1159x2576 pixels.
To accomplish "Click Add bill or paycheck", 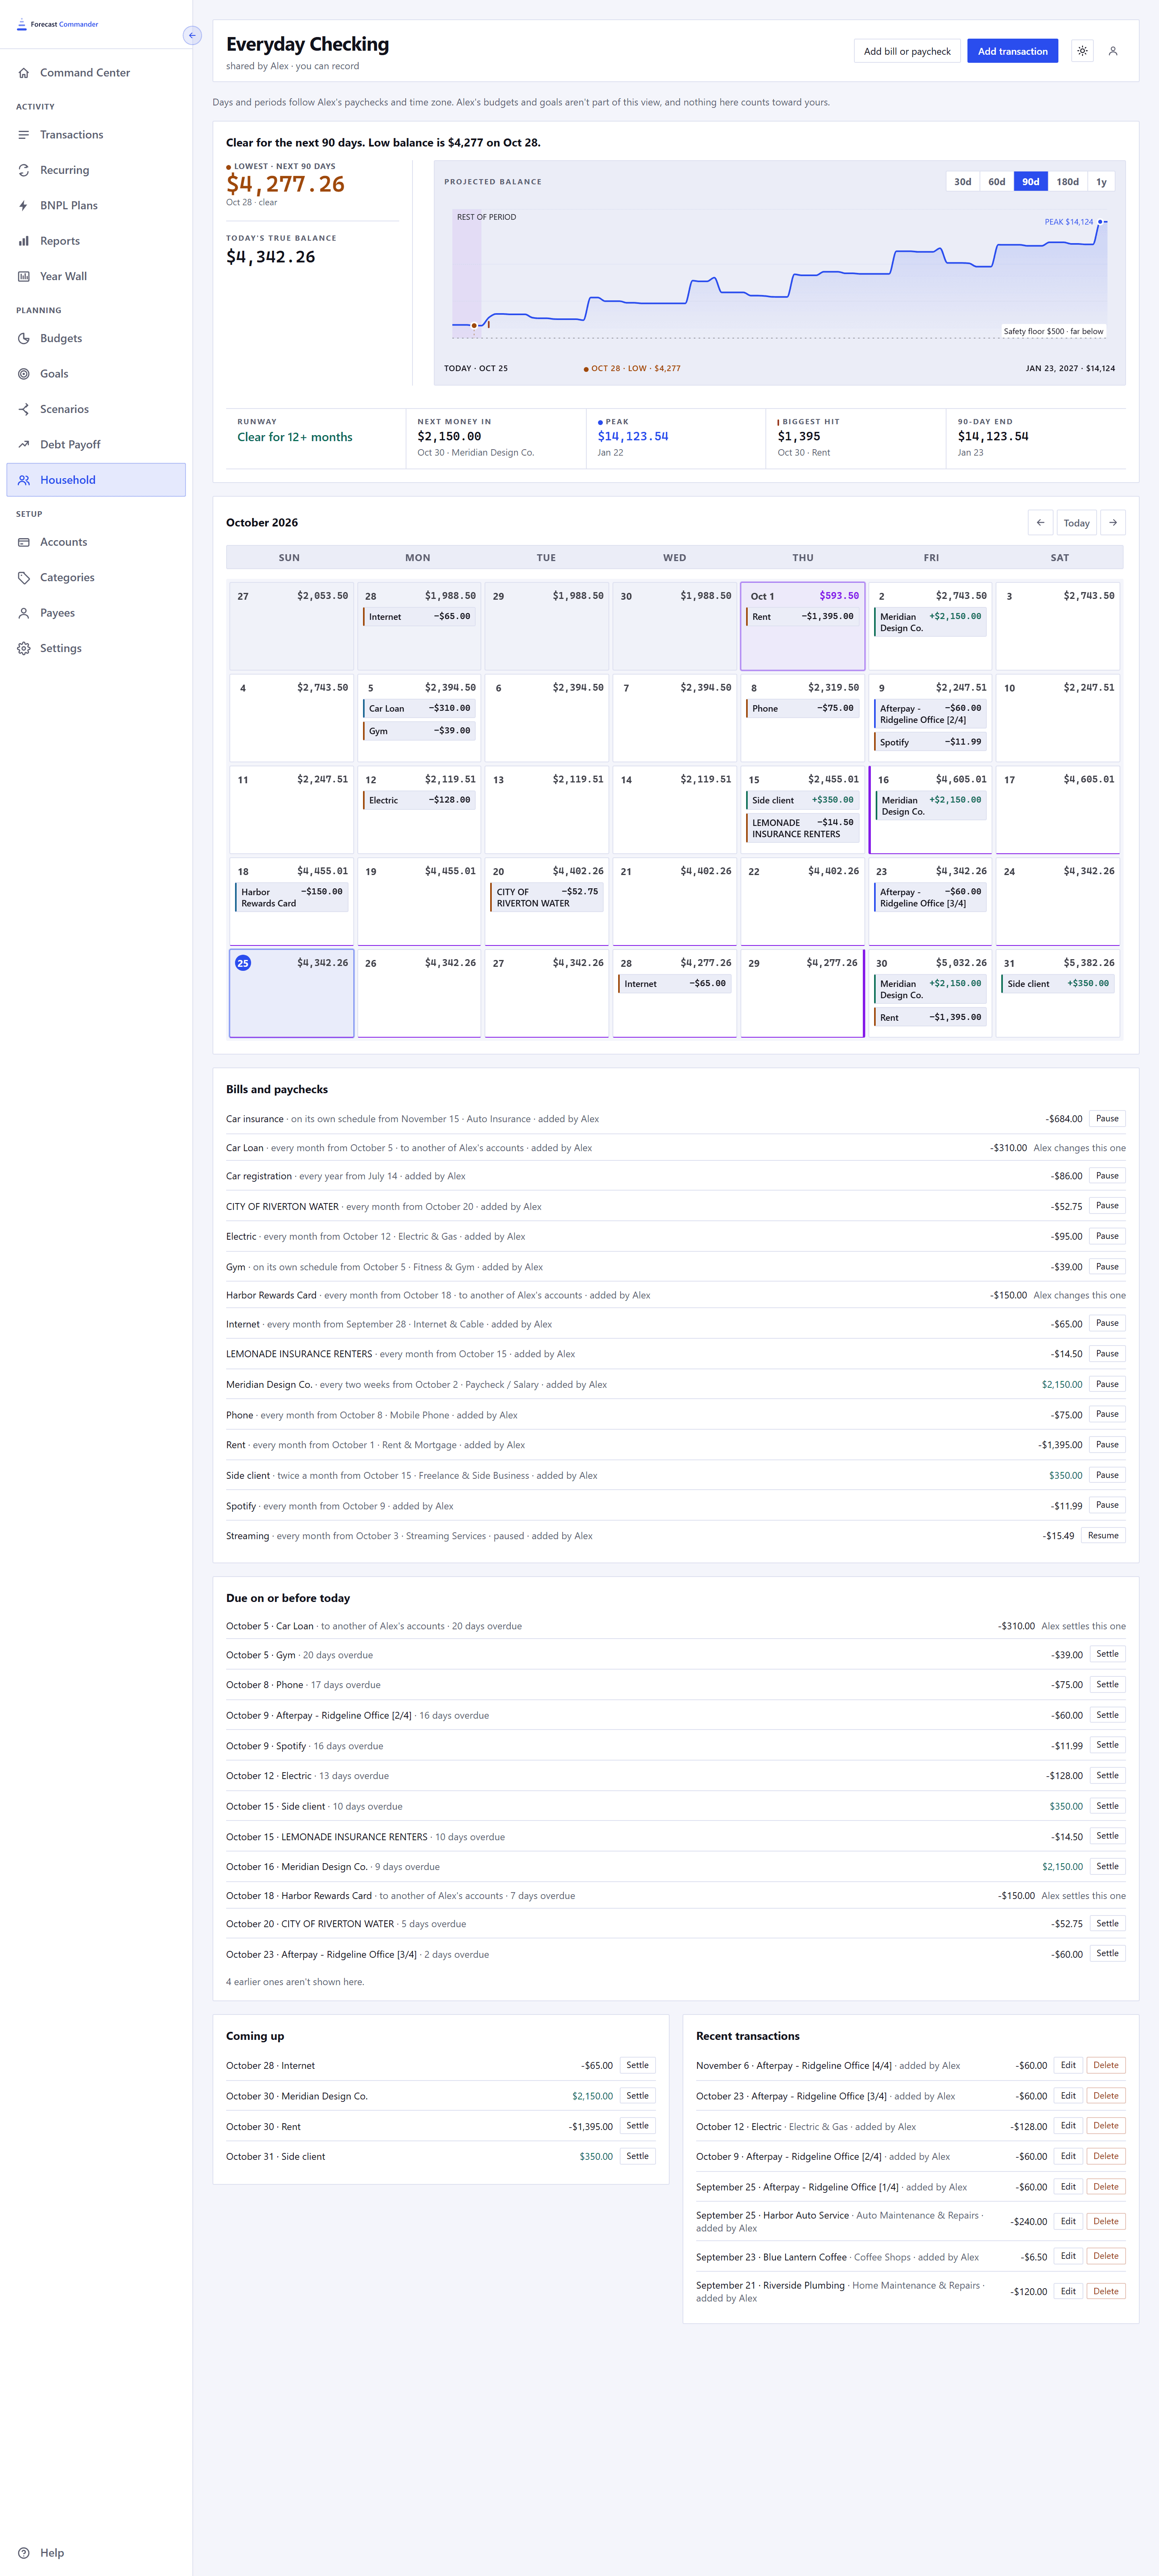I will pos(907,51).
